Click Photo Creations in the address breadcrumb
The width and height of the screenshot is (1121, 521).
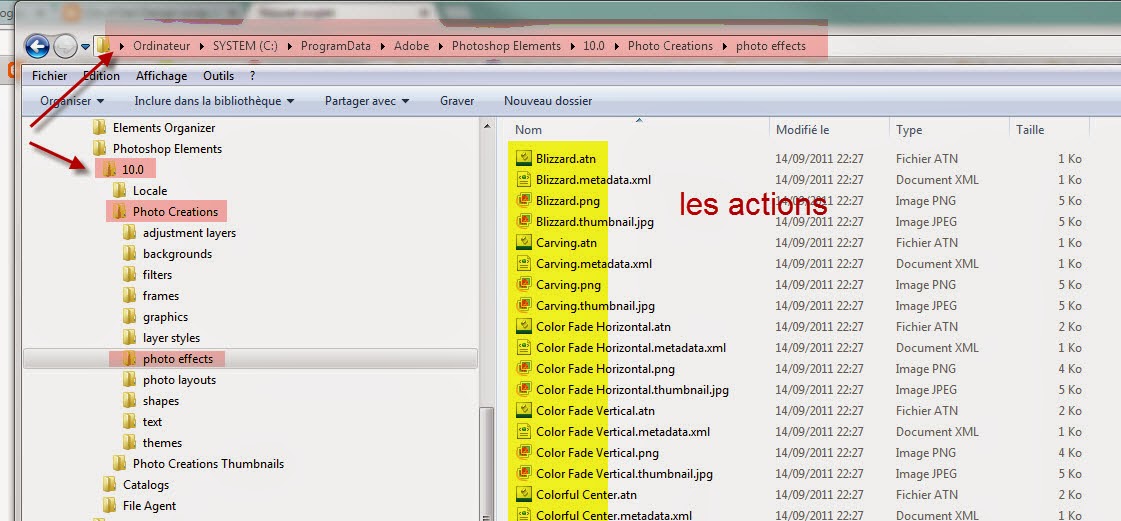pos(670,46)
